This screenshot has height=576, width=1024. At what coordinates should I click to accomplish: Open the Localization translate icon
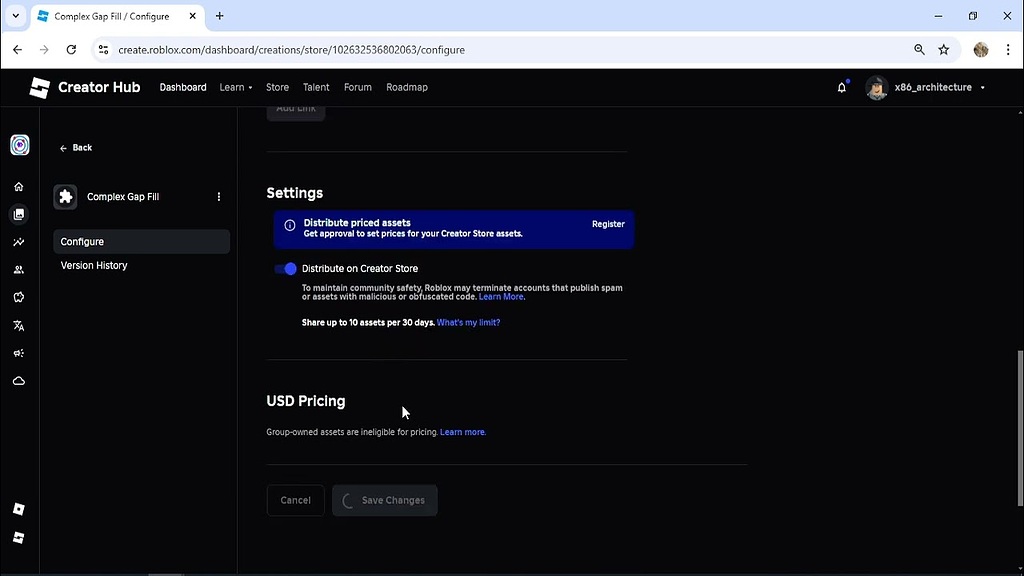tap(19, 325)
